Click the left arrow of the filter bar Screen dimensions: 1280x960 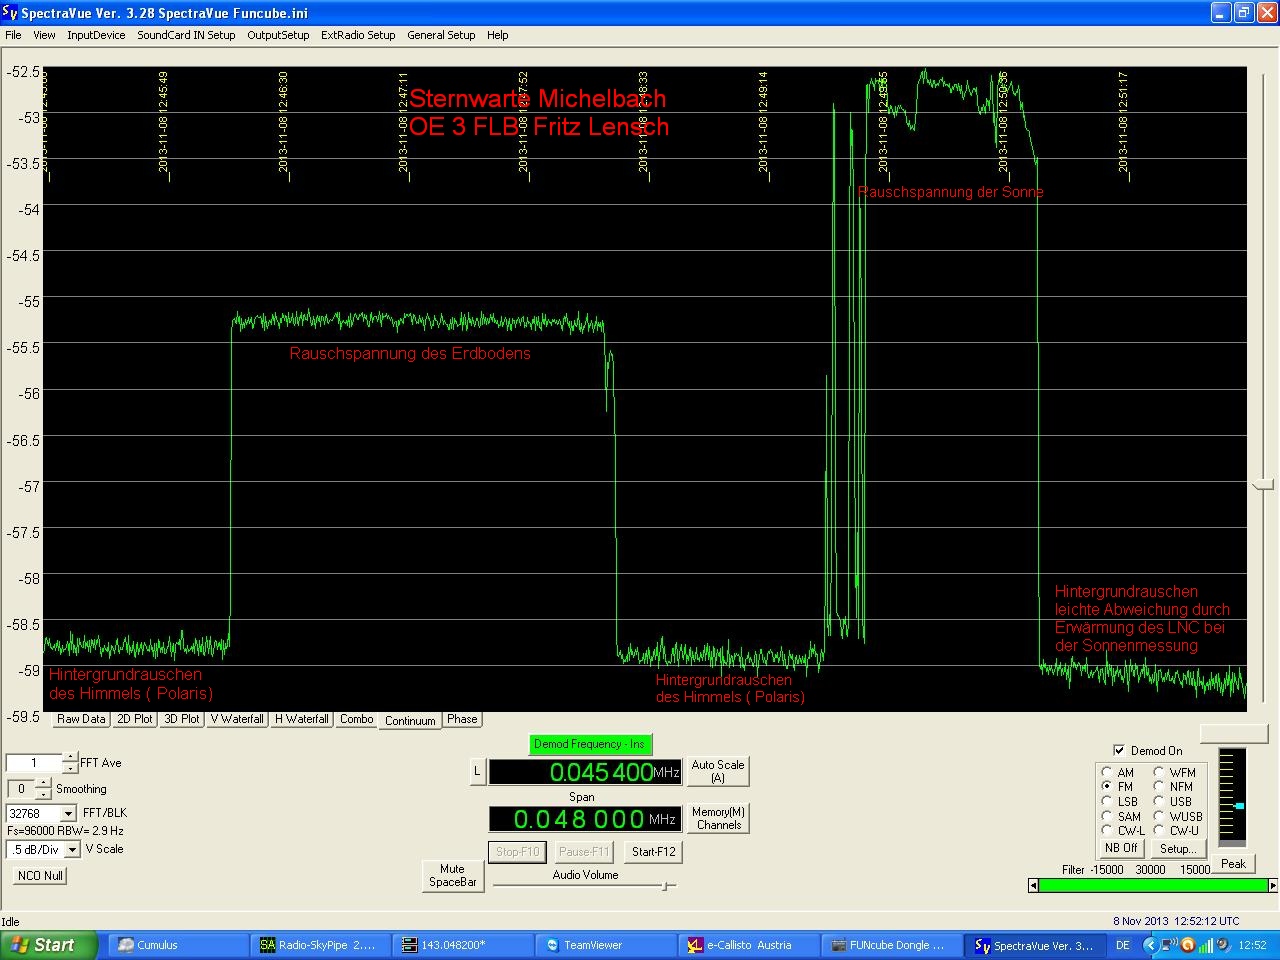[1033, 885]
